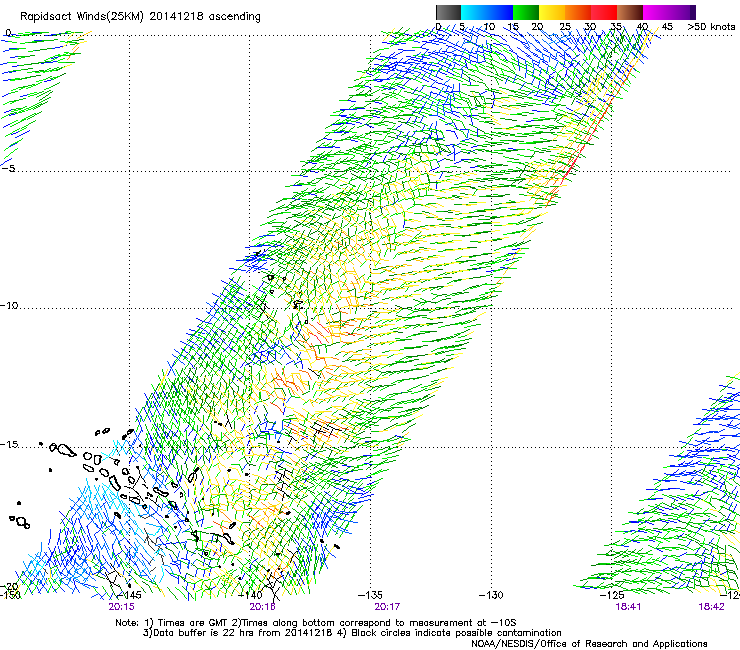Image resolution: width=740 pixels, height=650 pixels.
Task: Pick the brown 35-40 knots legend swatch
Action: click(x=630, y=12)
